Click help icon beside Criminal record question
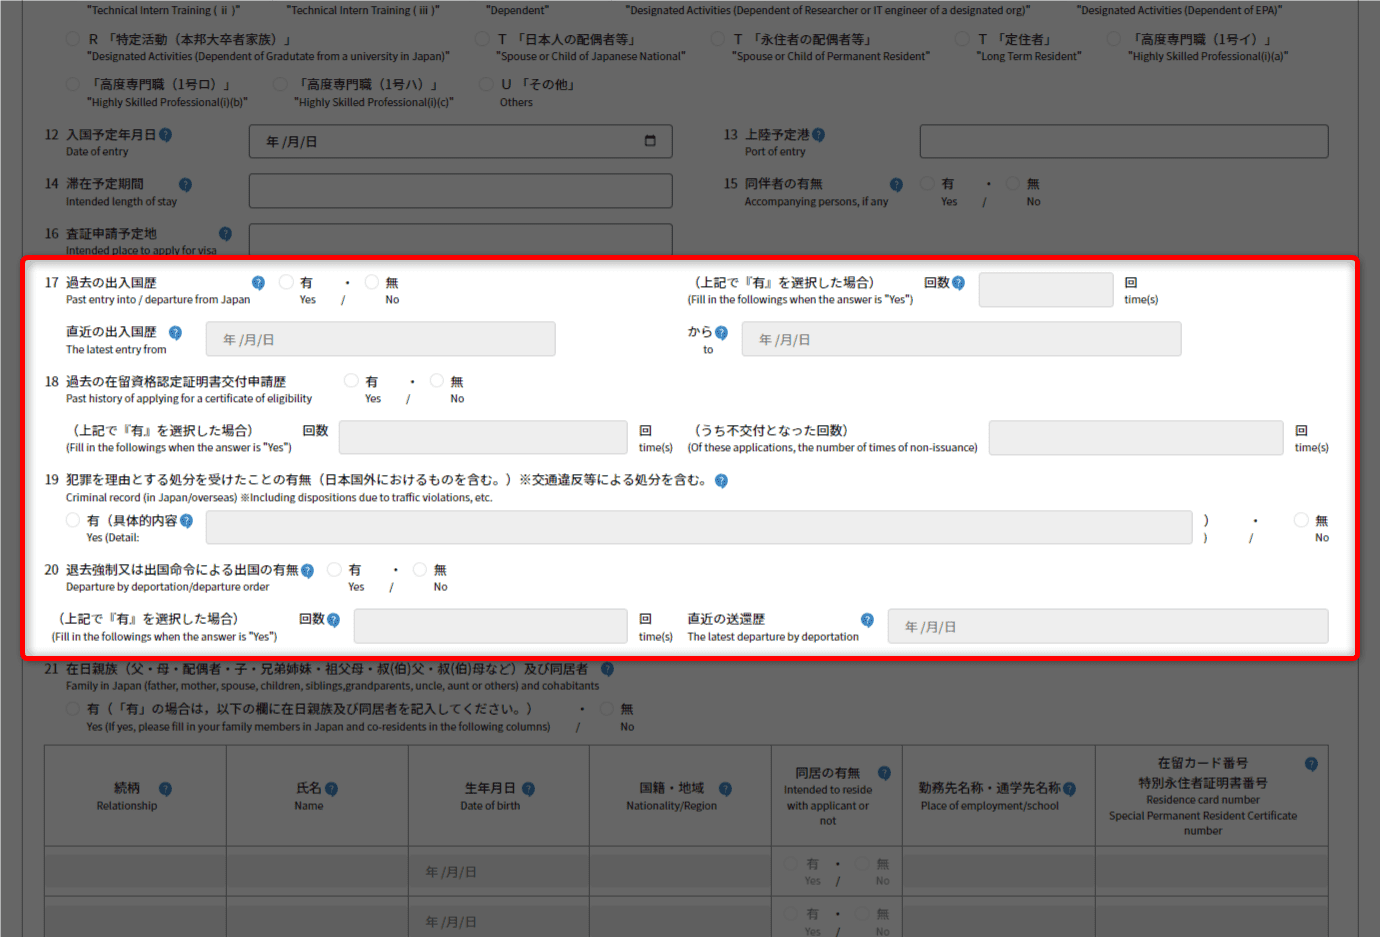The image size is (1380, 937). (721, 481)
